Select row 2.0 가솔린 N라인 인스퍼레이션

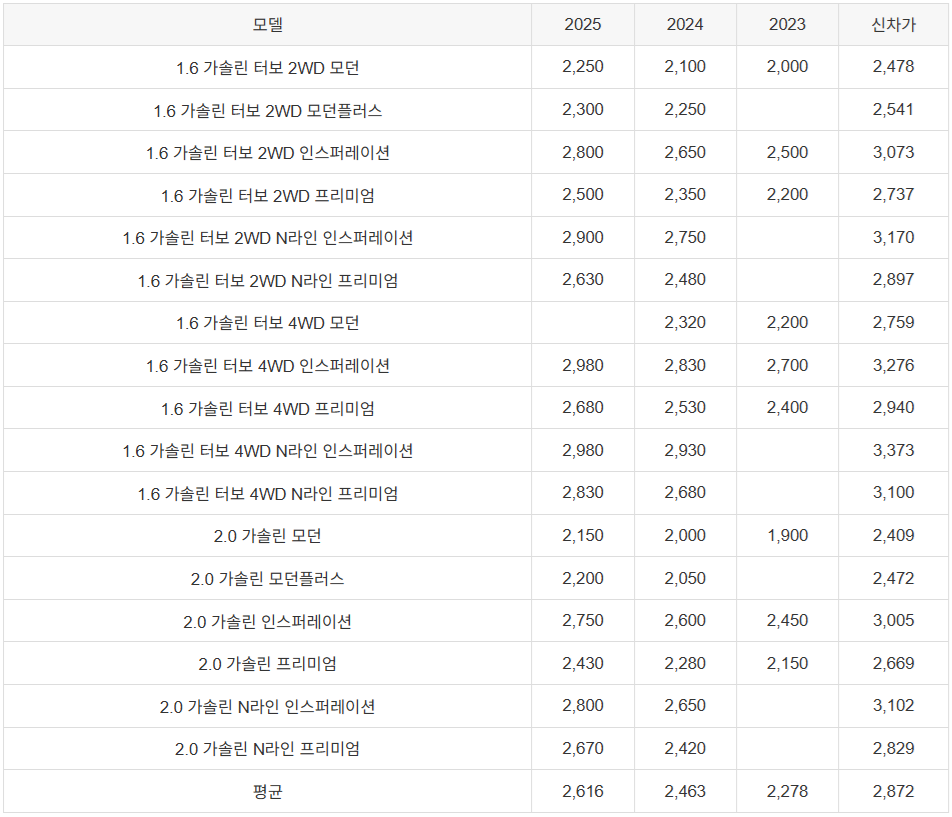point(476,706)
